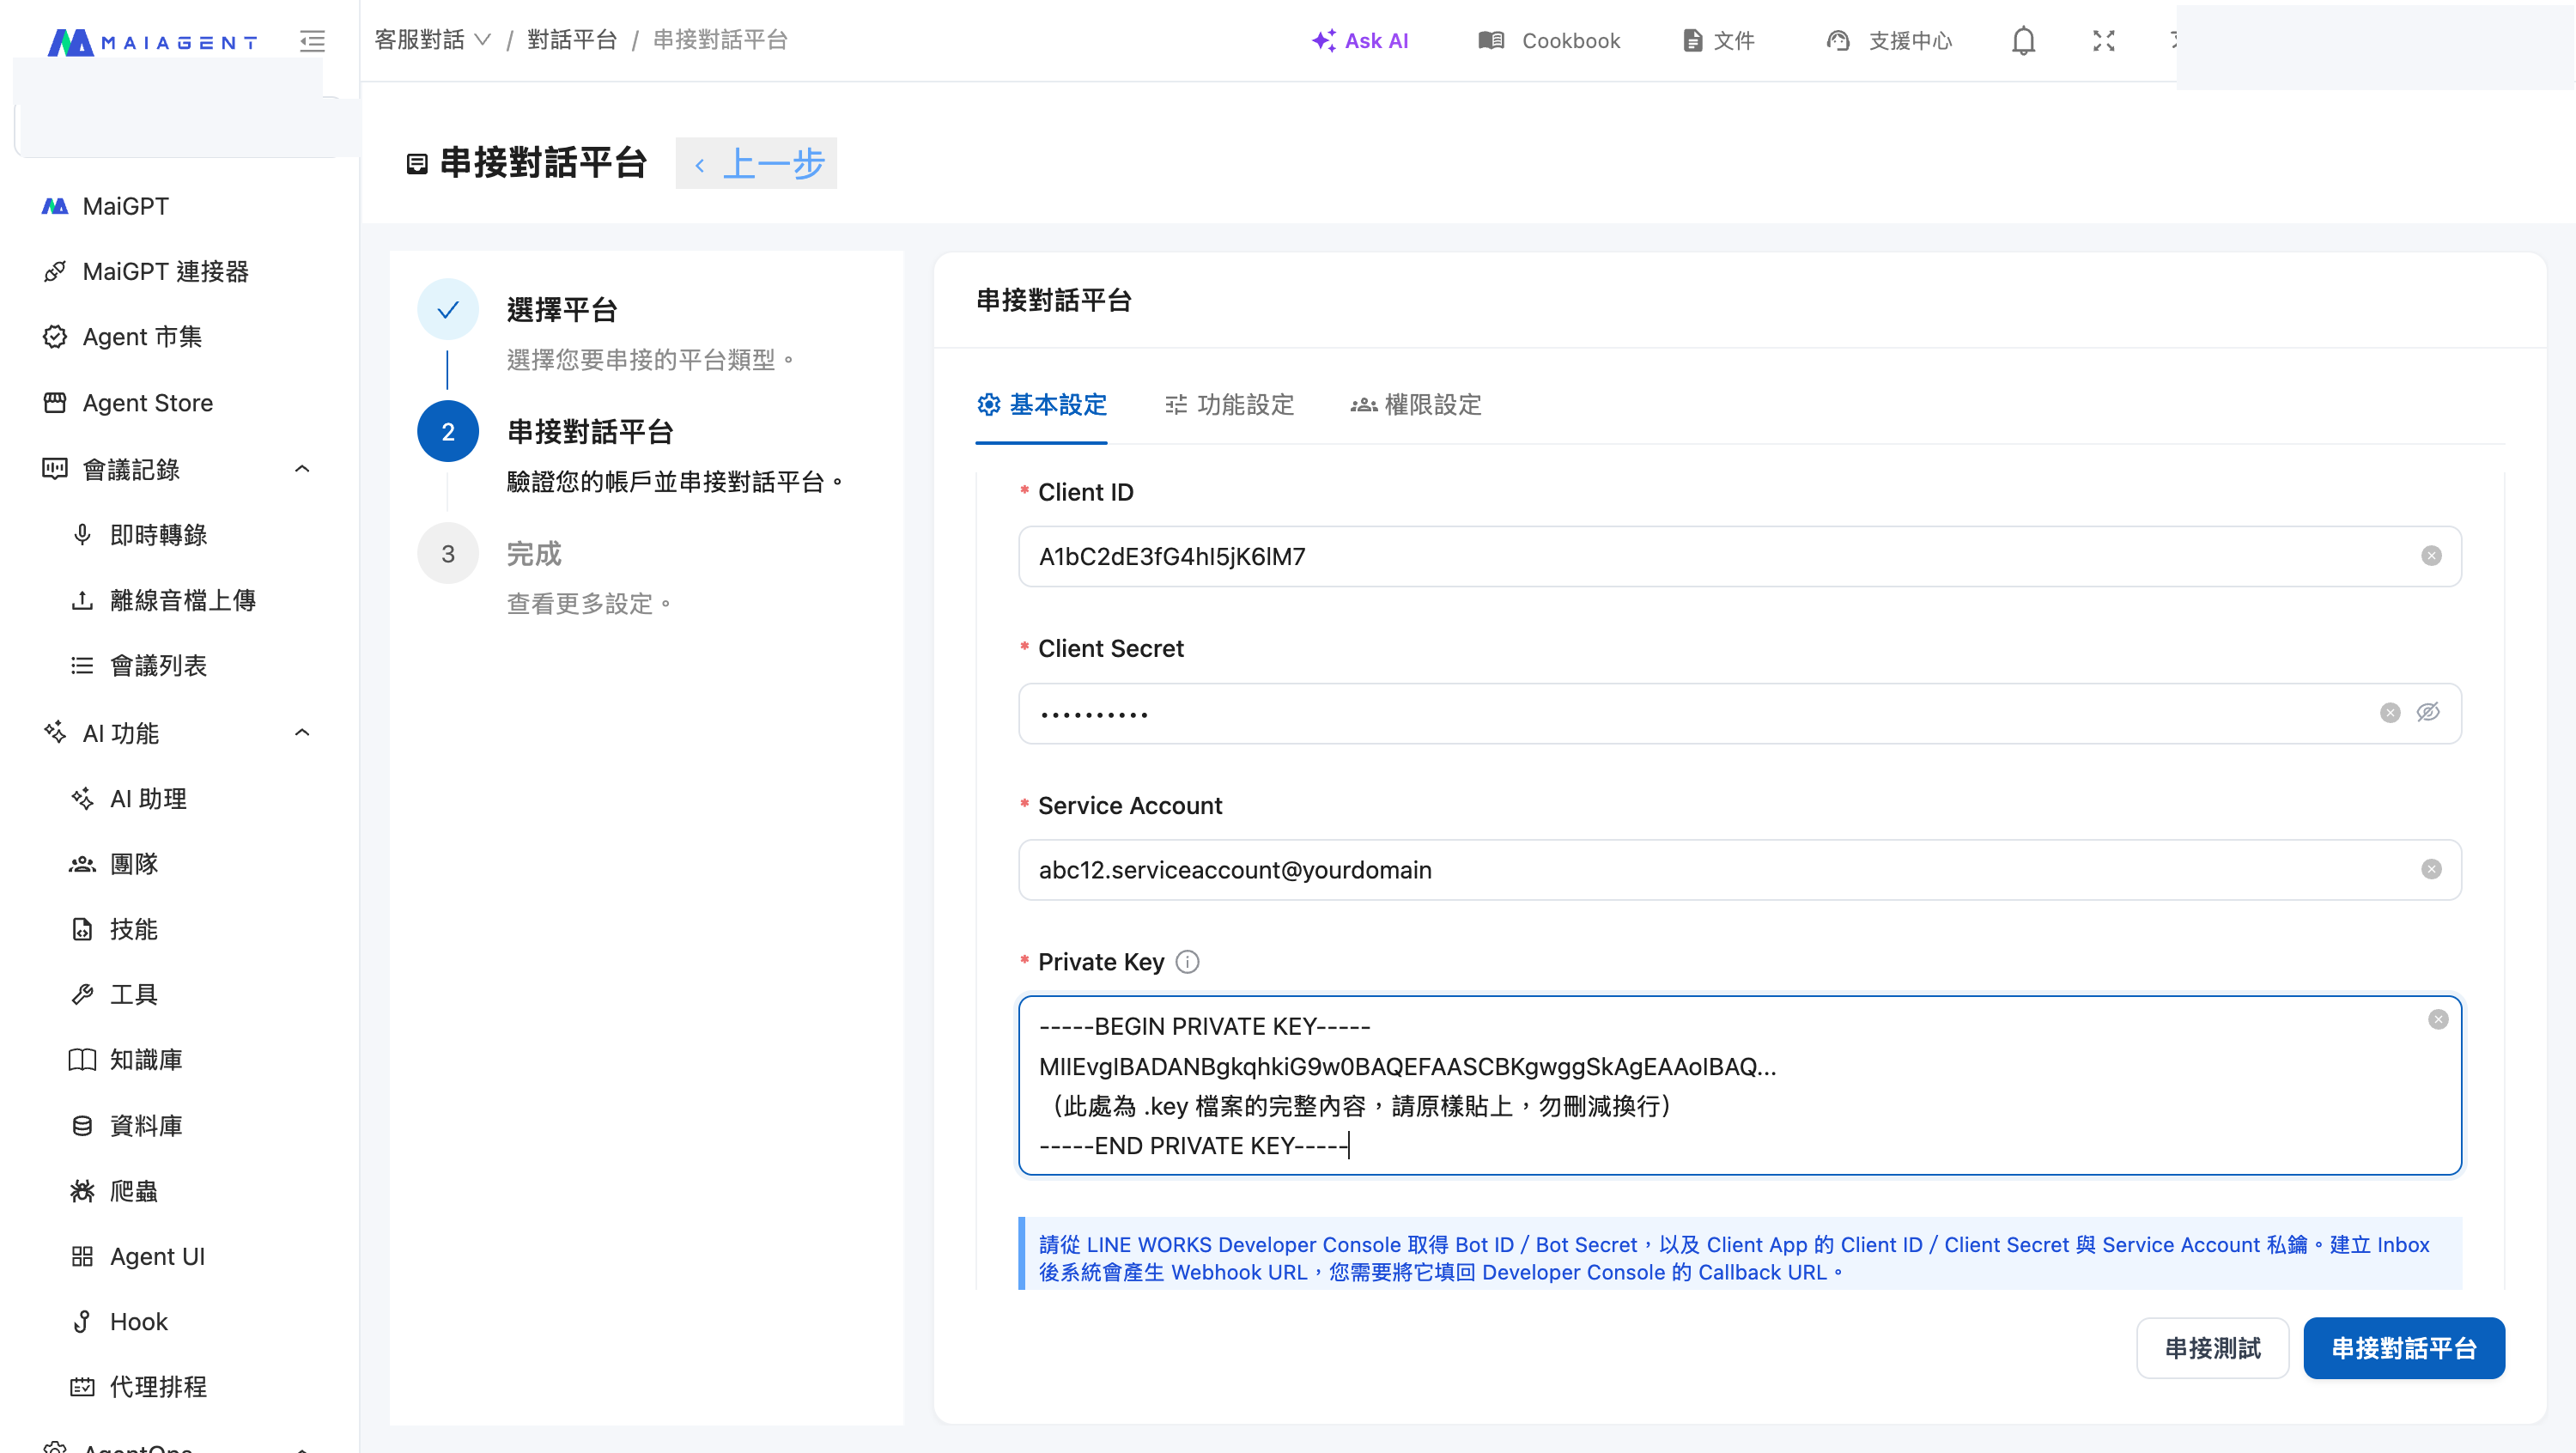Switch to the 功能設定 tab
Image resolution: width=2576 pixels, height=1453 pixels.
[1229, 405]
